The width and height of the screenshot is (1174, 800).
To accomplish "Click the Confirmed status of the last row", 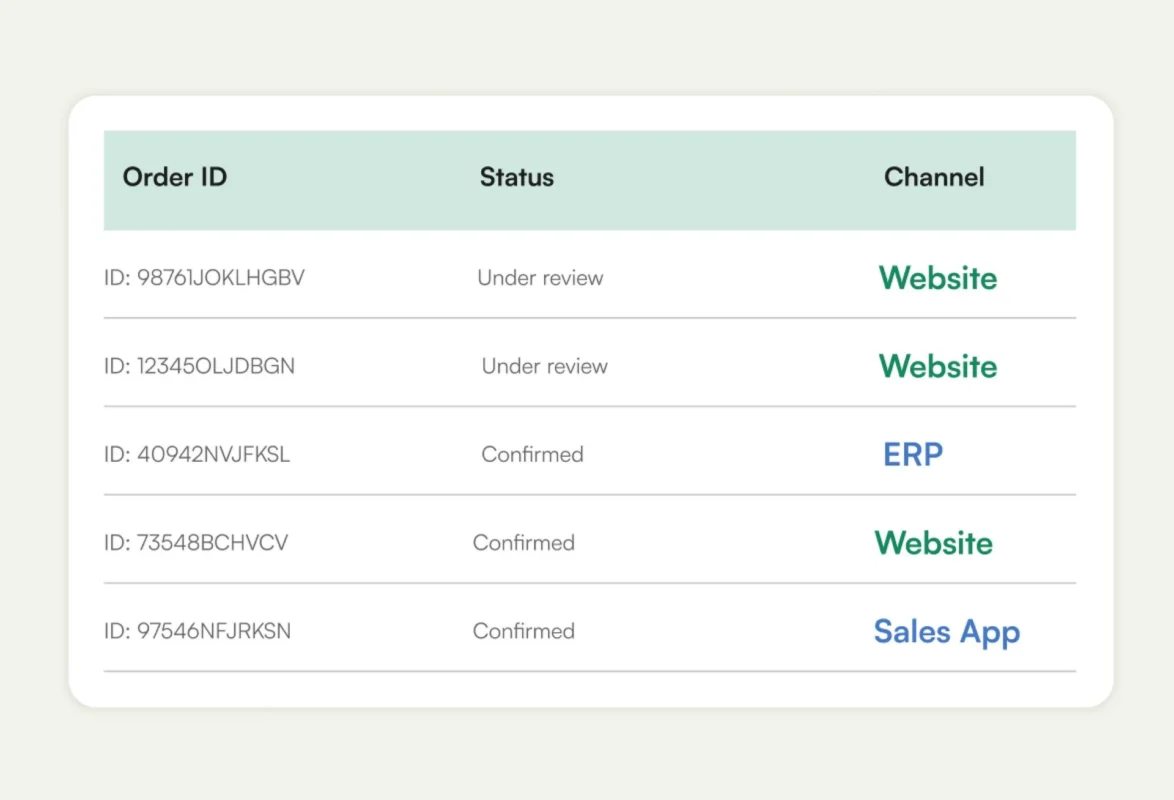I will tap(524, 631).
